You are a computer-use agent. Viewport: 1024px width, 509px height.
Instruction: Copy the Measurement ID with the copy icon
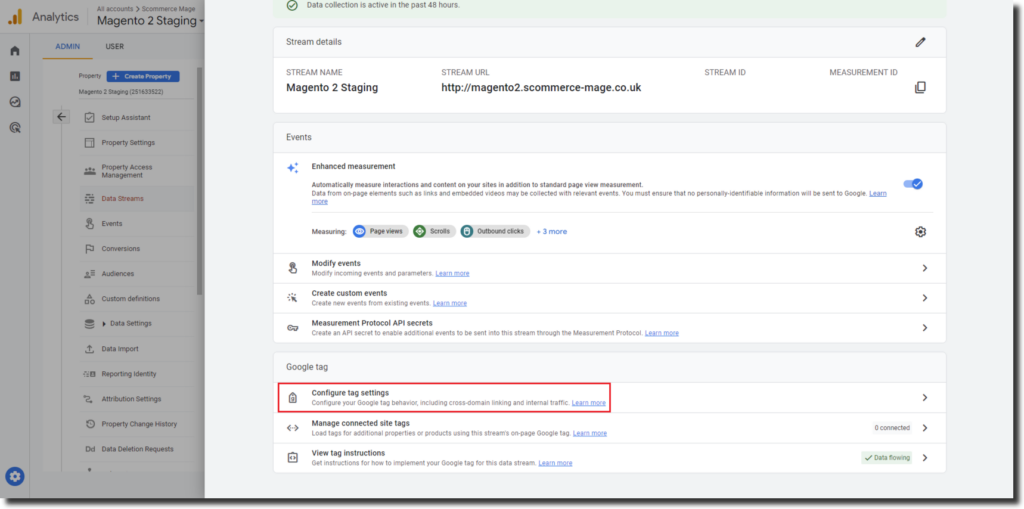[920, 88]
